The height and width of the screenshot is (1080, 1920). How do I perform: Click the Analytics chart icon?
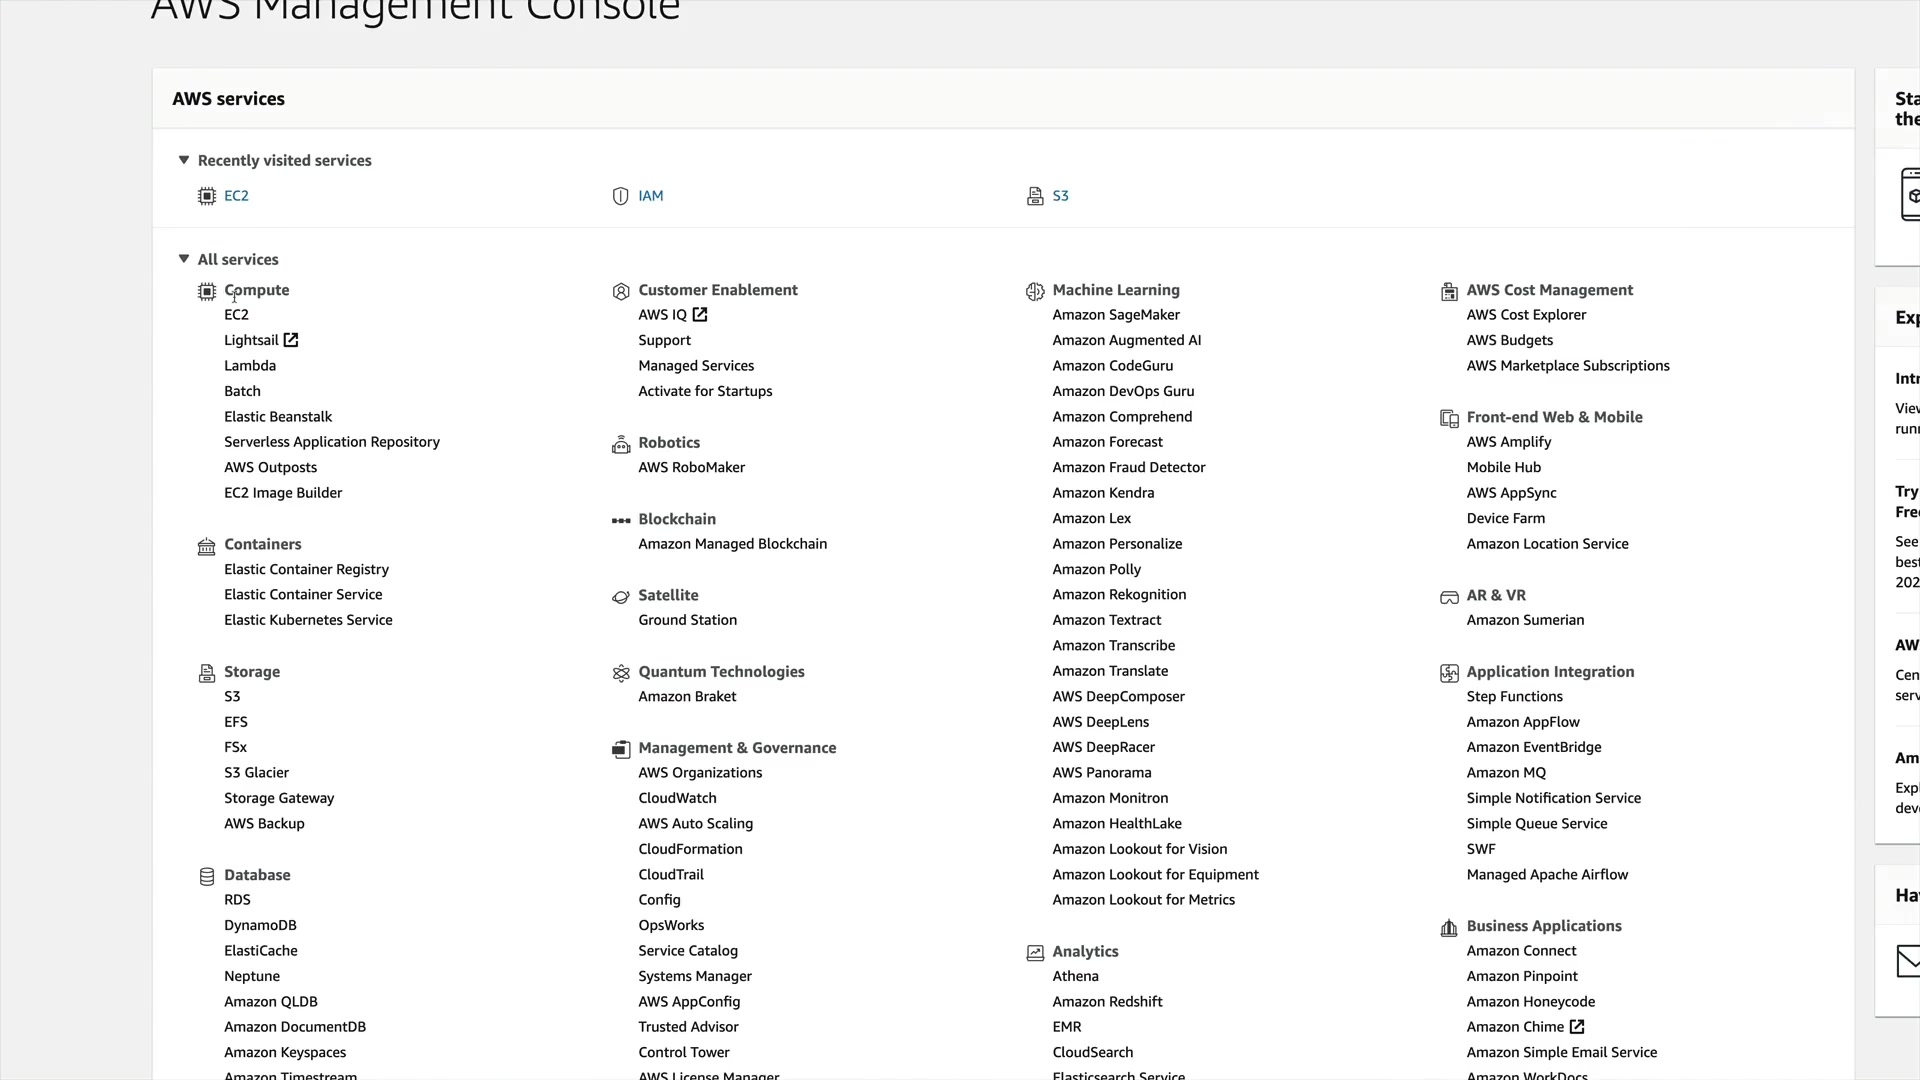coord(1035,953)
